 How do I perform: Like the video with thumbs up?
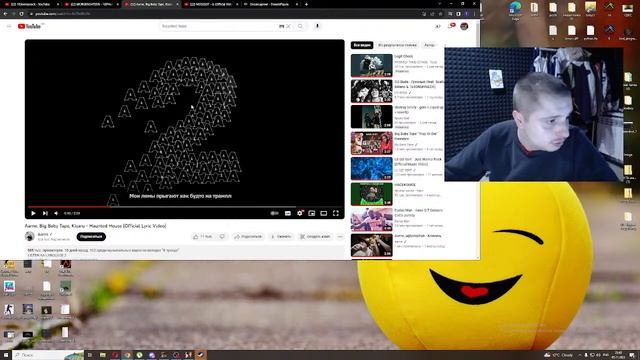[x=203, y=237]
